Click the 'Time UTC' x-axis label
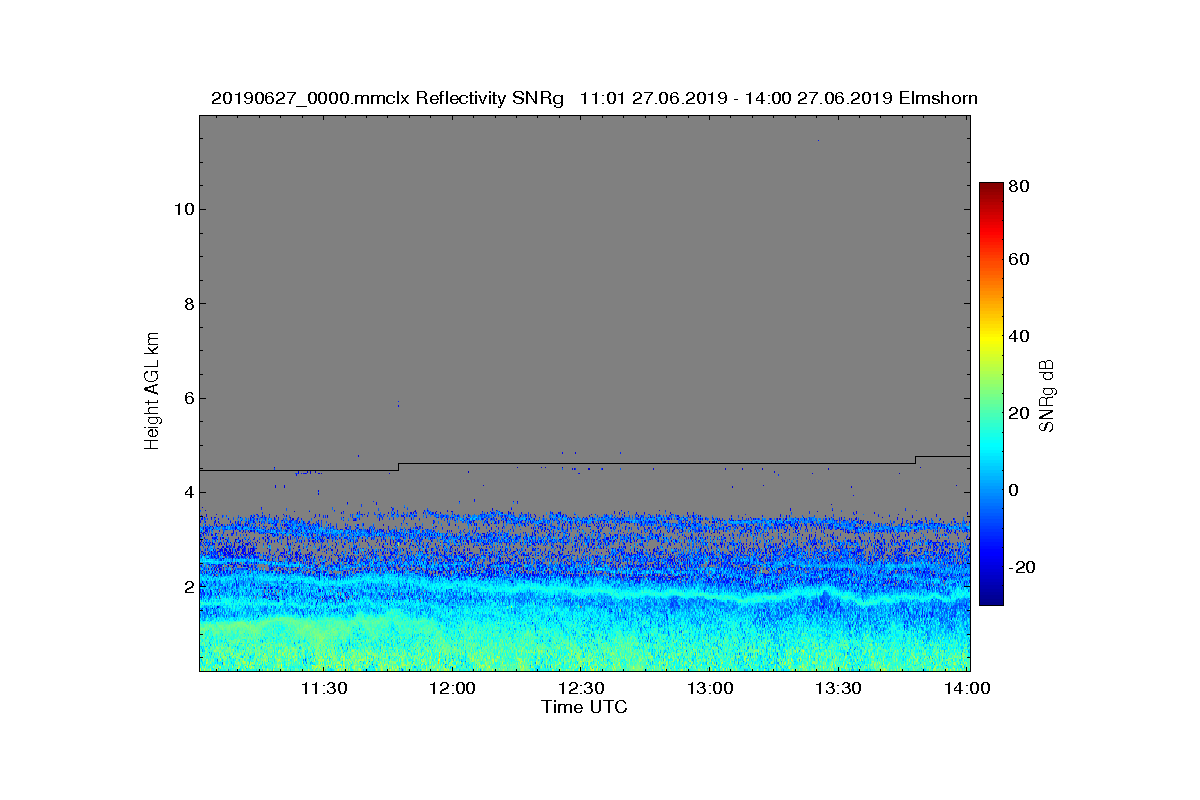Viewport: 1200px width, 800px height. pos(585,708)
